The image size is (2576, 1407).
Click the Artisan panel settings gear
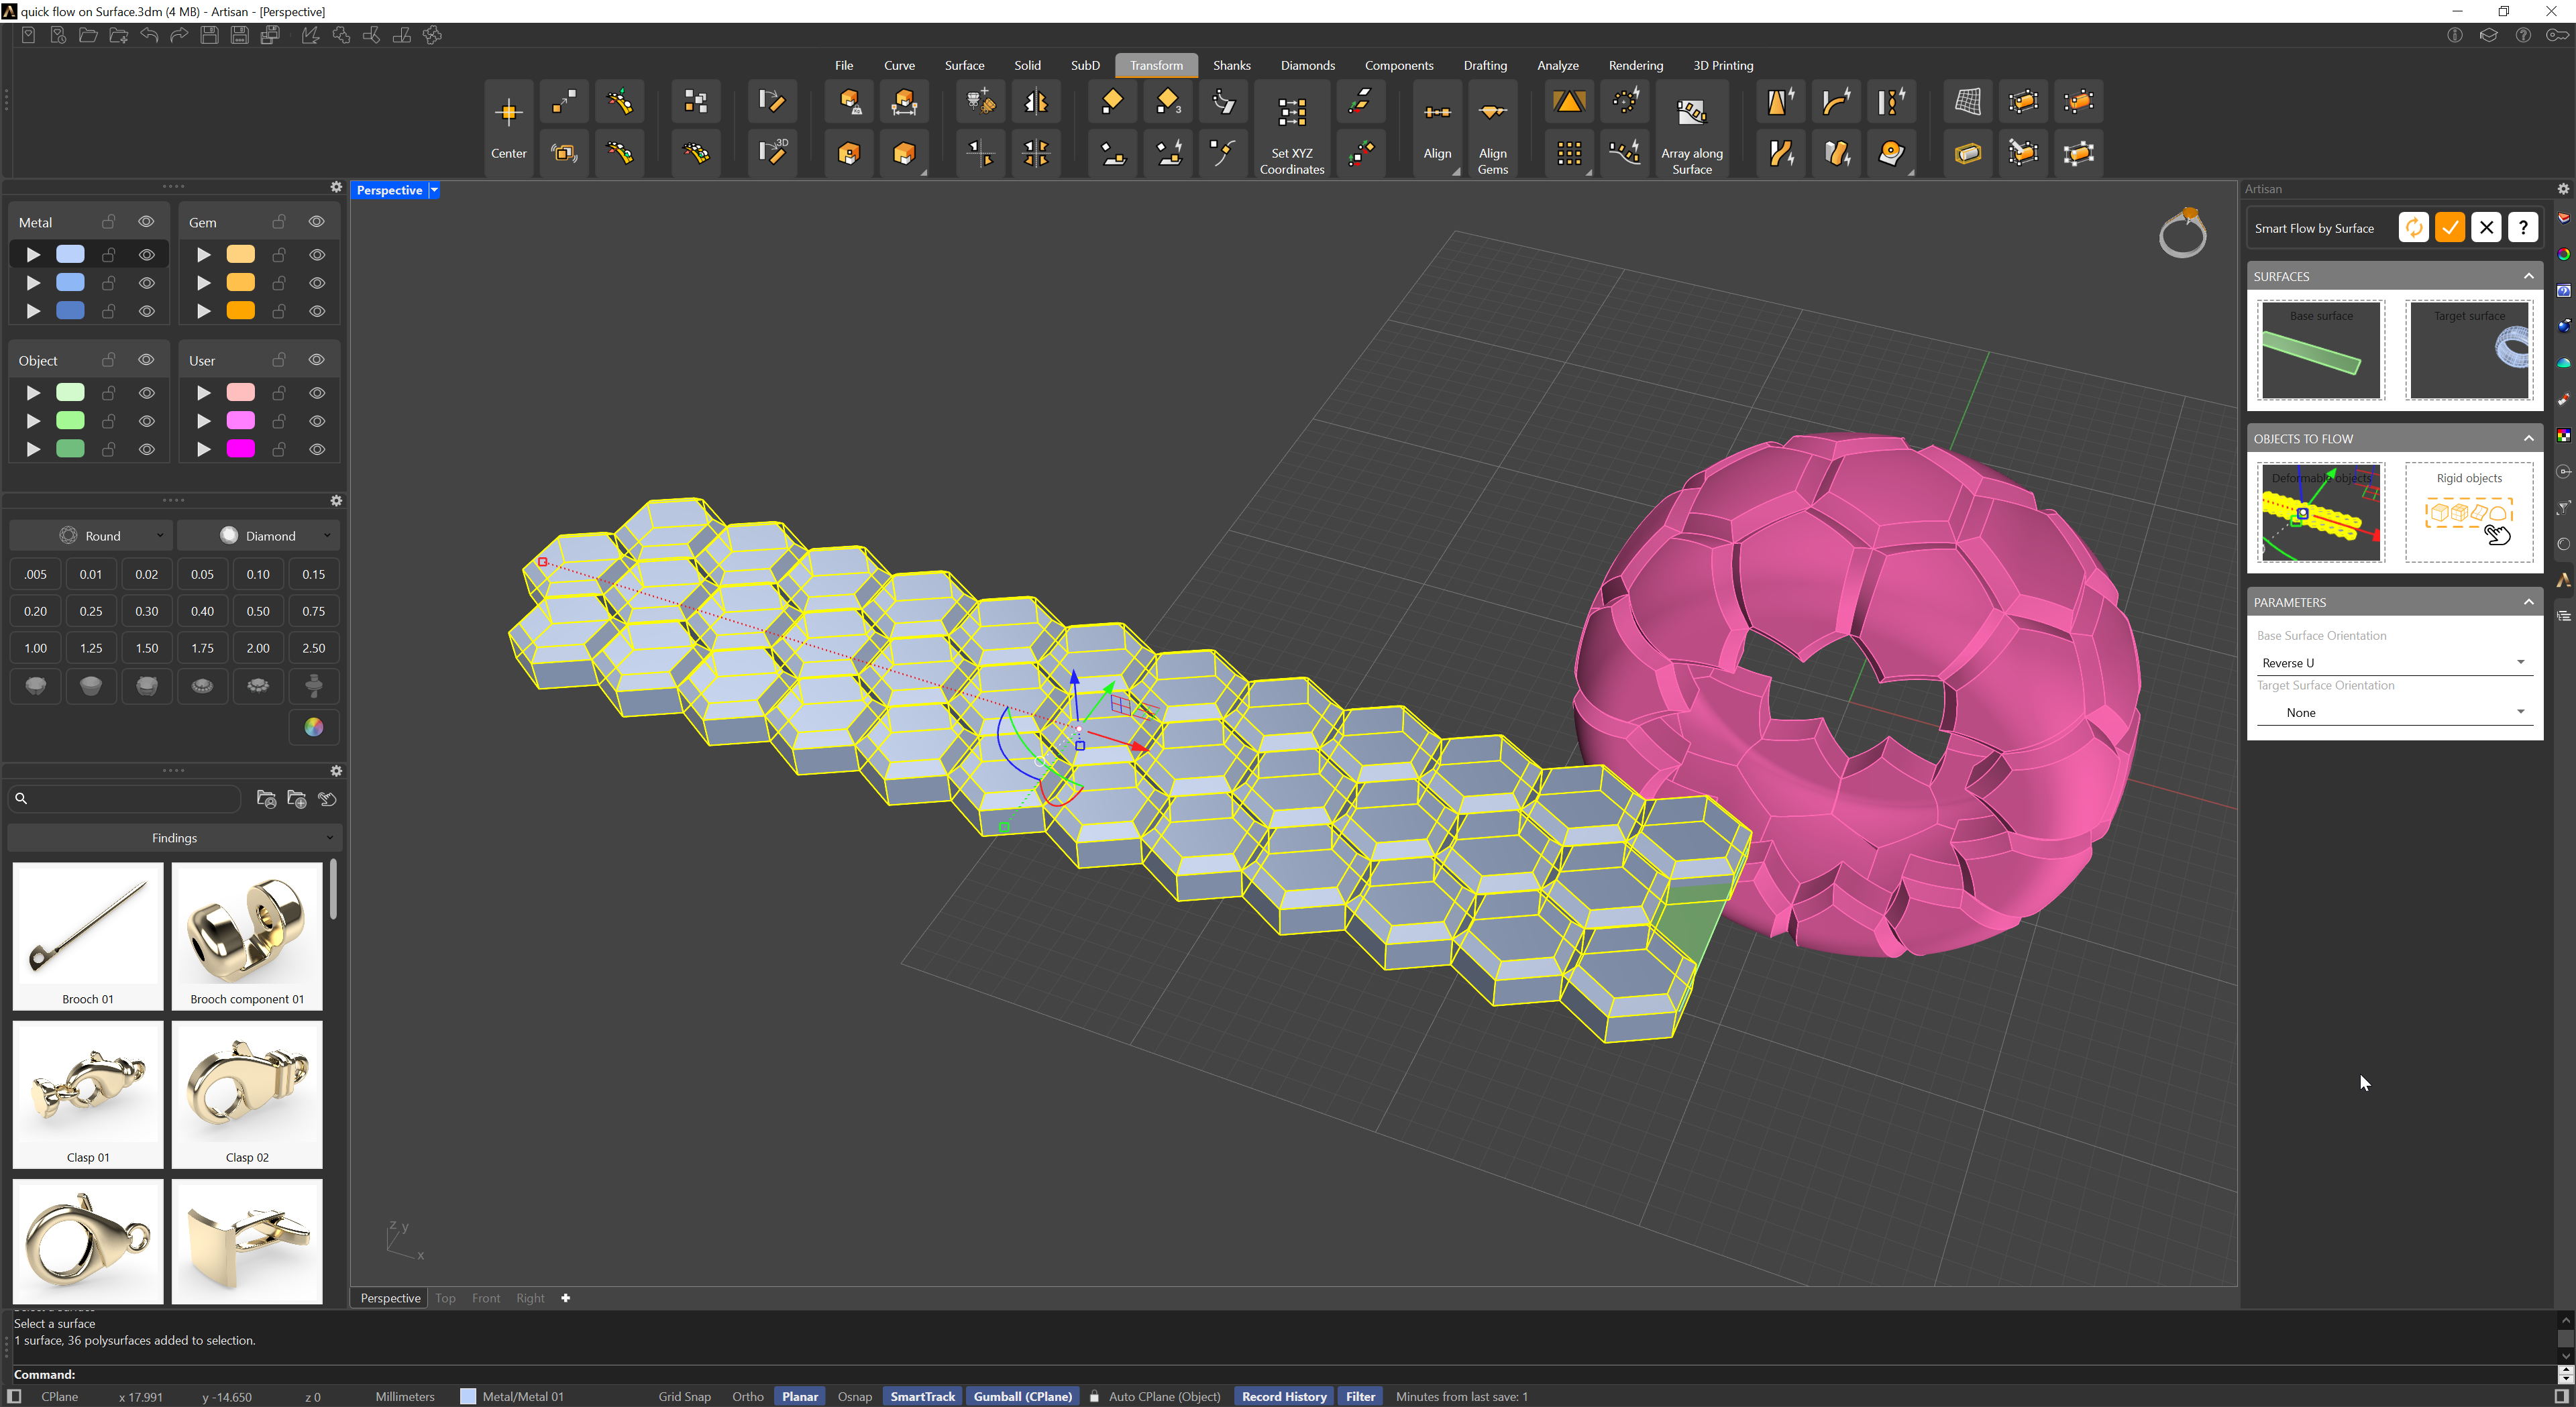click(x=2563, y=189)
